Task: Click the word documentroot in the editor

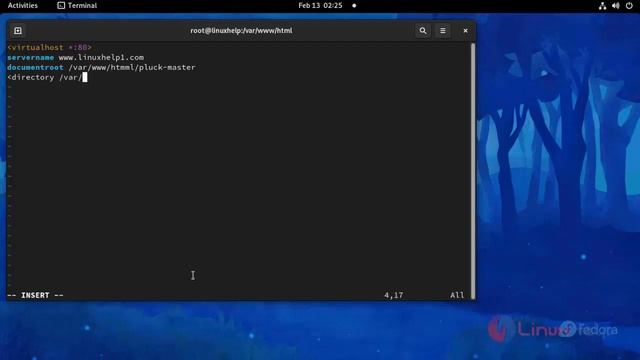Action: click(35, 67)
